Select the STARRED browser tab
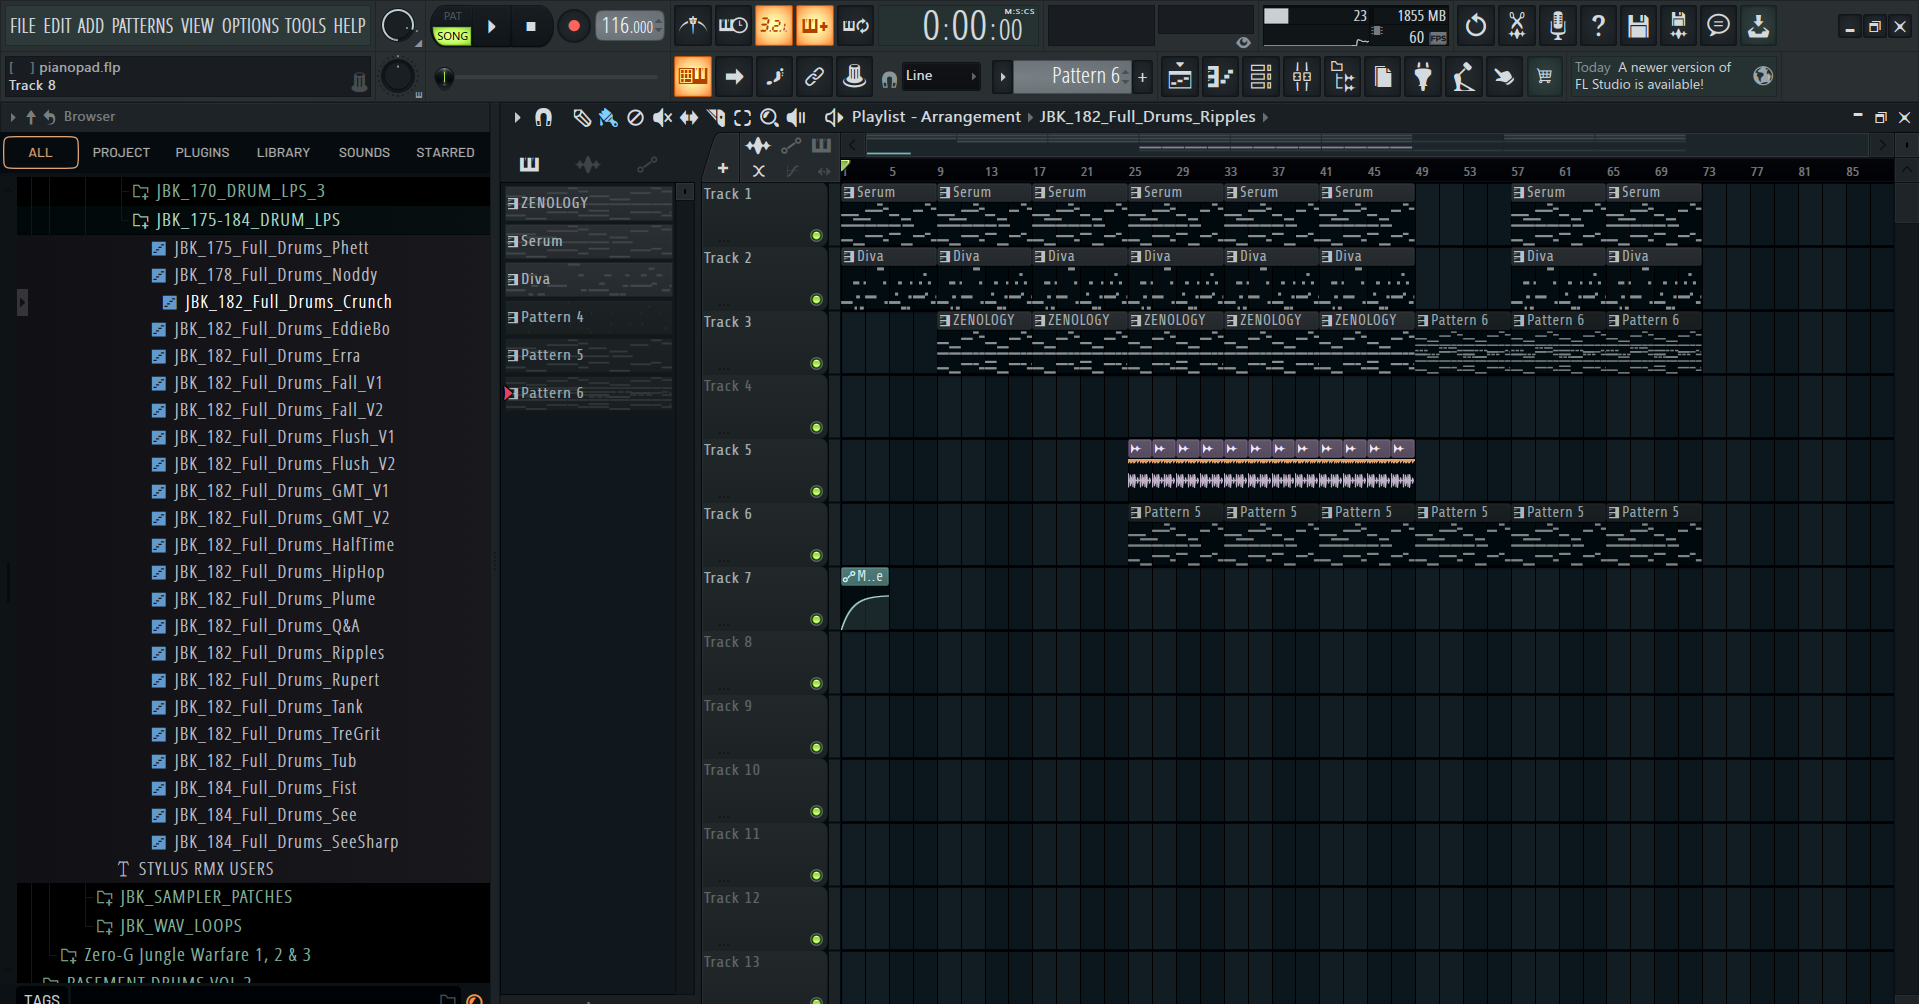1919x1004 pixels. (445, 153)
